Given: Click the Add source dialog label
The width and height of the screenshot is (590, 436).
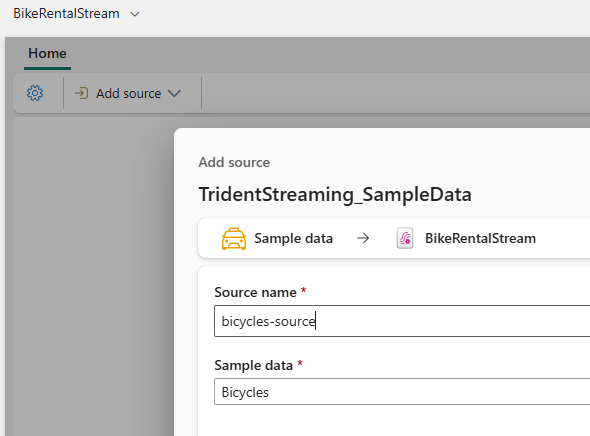Looking at the screenshot, I should [x=234, y=163].
